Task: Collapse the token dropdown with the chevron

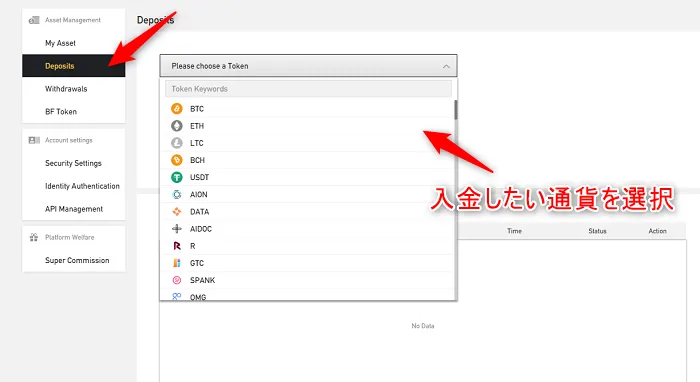Action: 446,66
